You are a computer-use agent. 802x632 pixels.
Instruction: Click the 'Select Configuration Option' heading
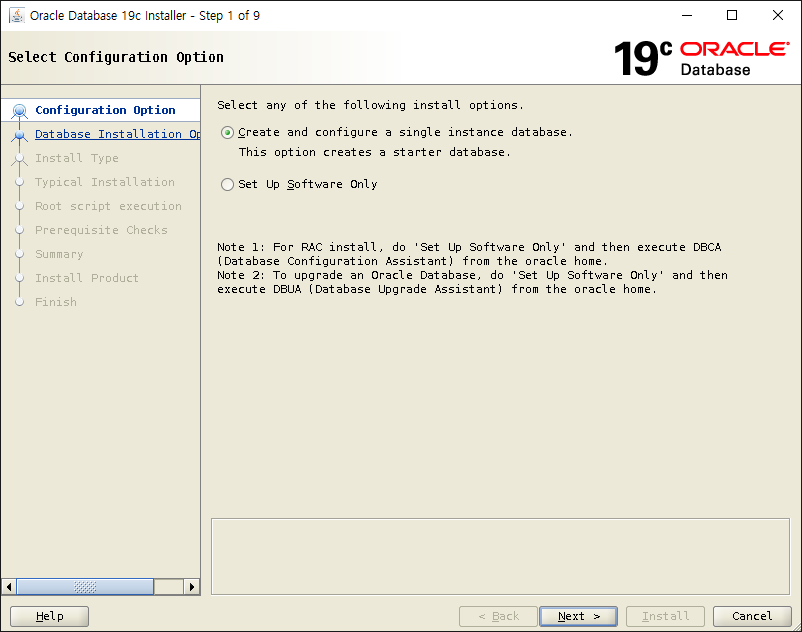[116, 57]
